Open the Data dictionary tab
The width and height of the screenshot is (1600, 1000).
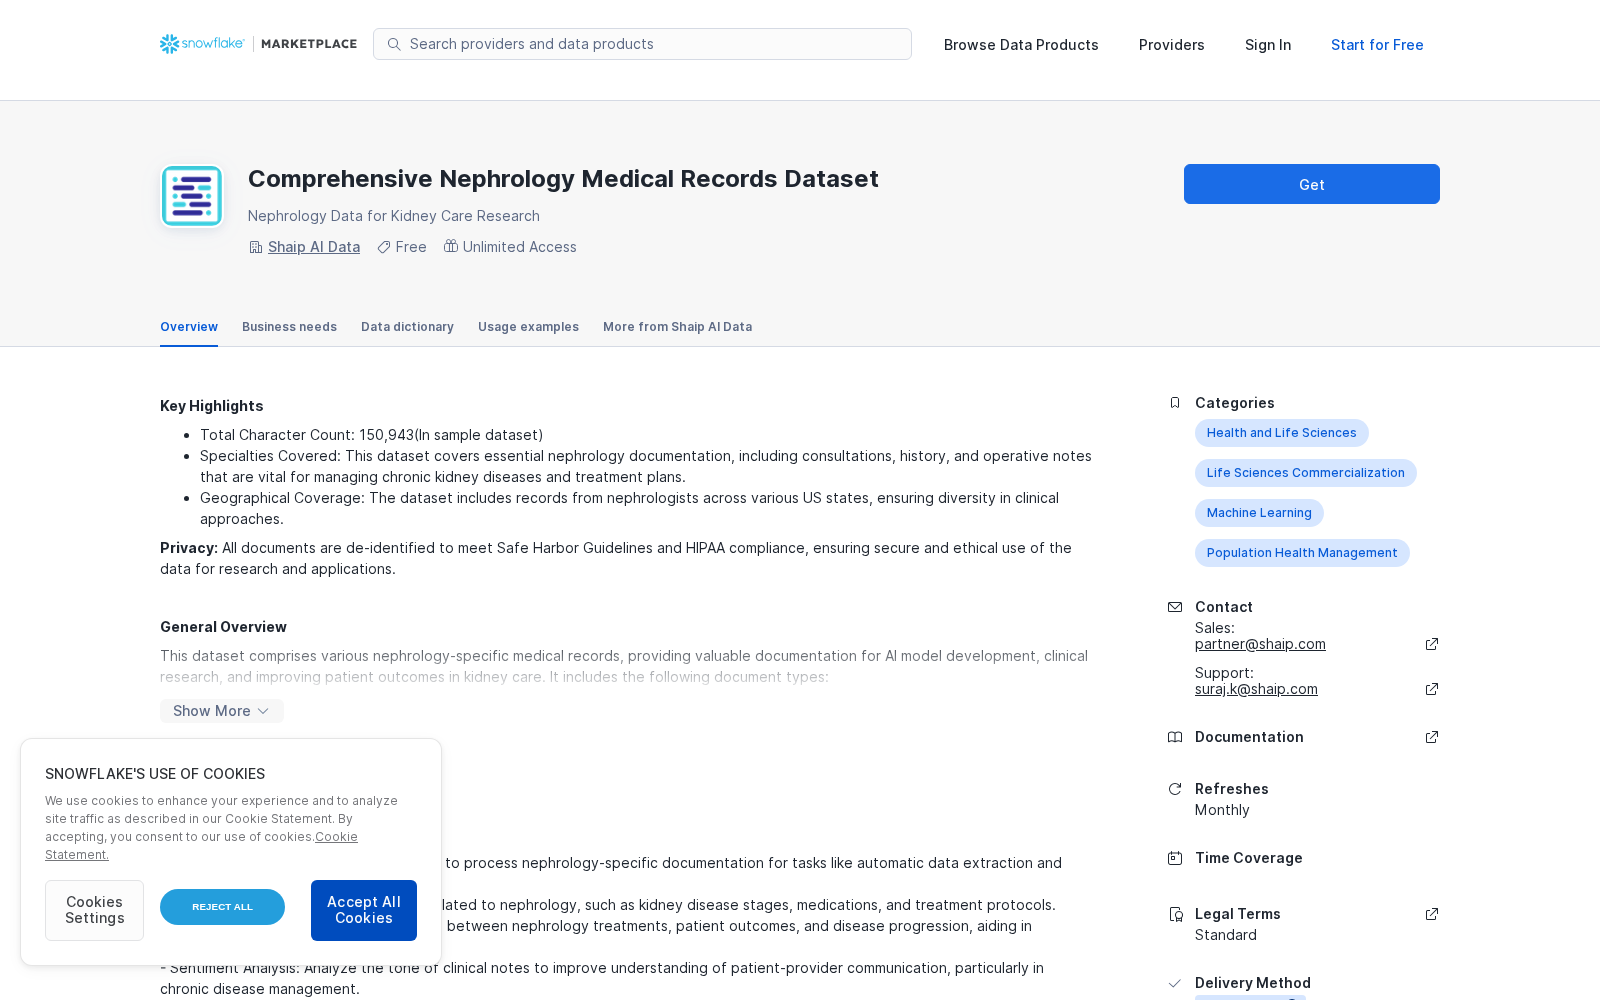(x=407, y=327)
